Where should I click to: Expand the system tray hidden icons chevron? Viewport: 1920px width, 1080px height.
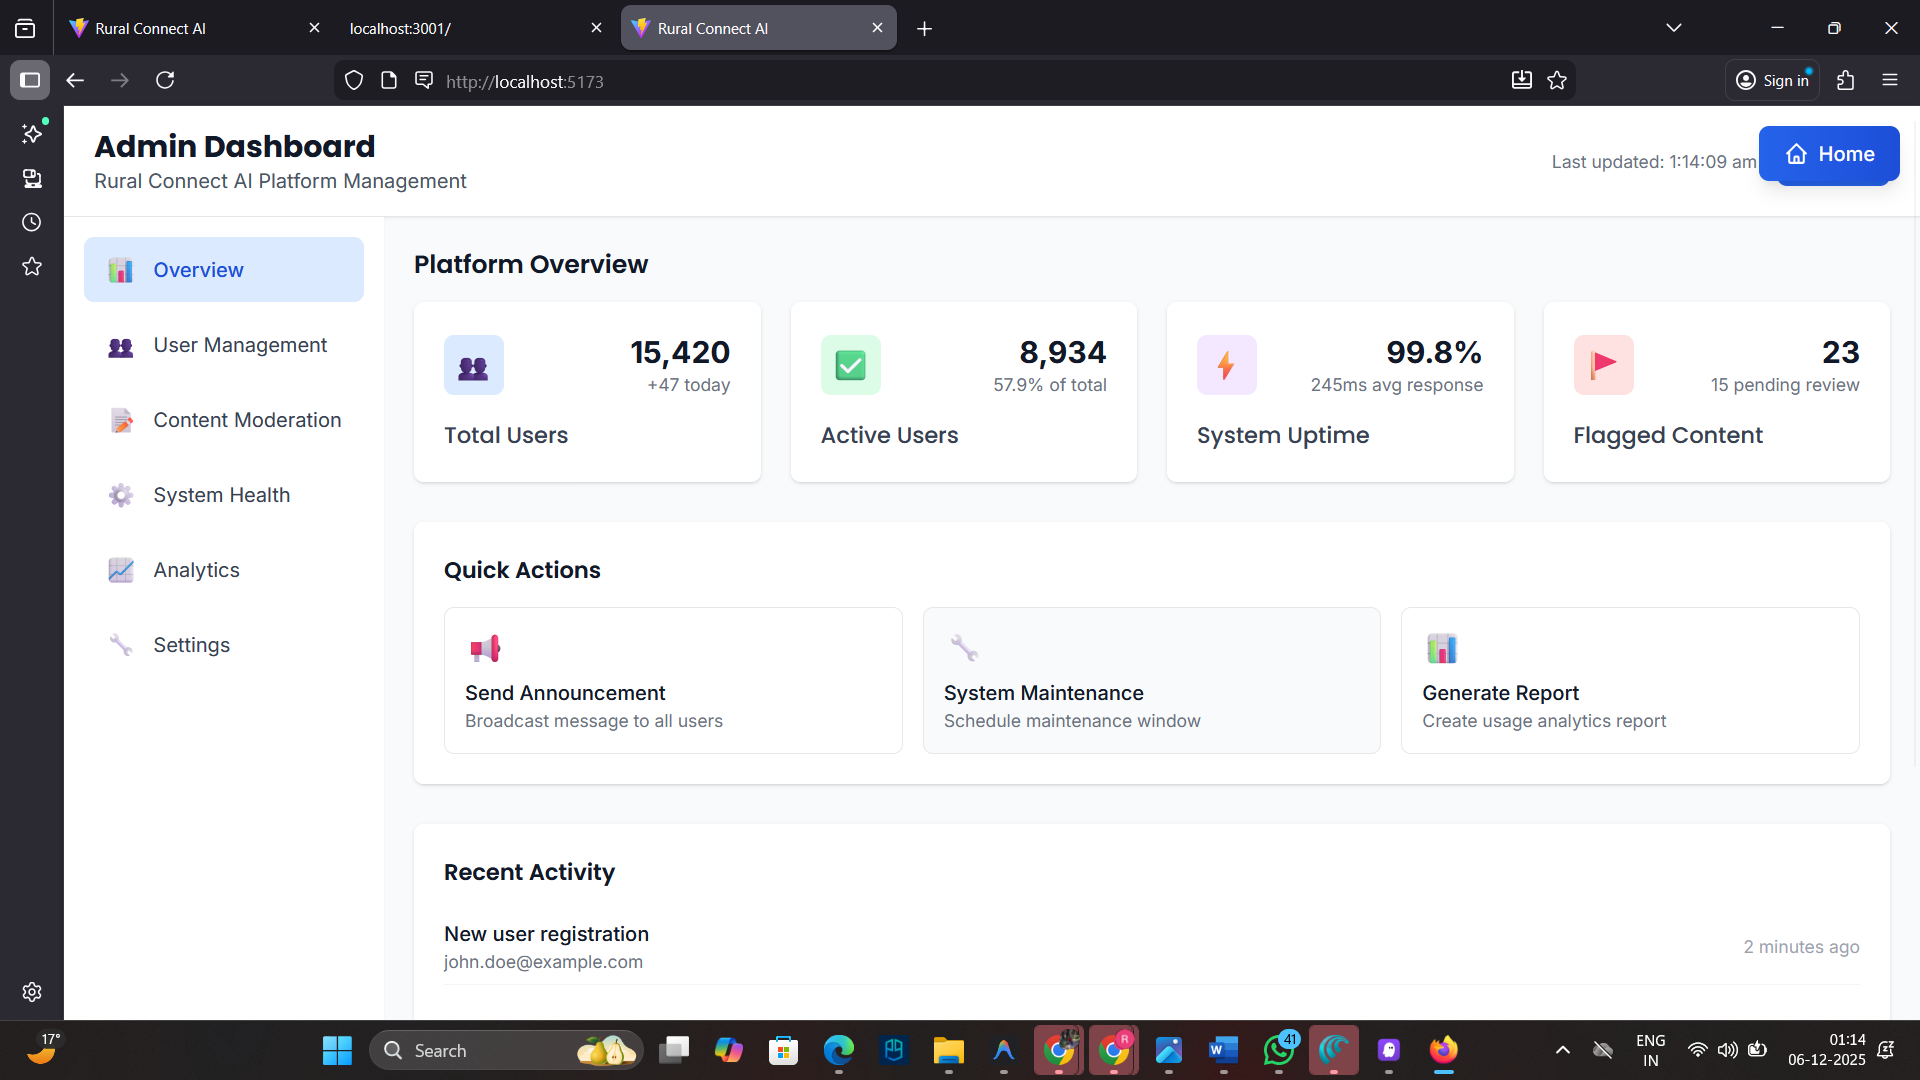coord(1562,1050)
